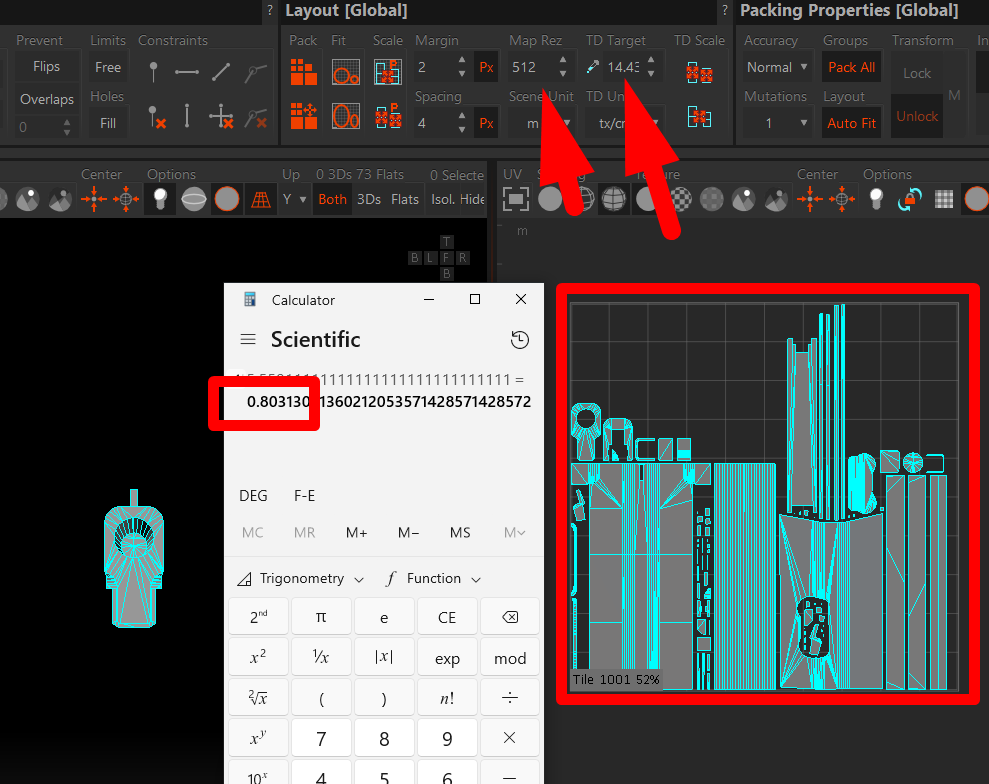Viewport: 989px width, 784px height.
Task: Open the Calculator hamburger navigation menu
Action: [248, 340]
